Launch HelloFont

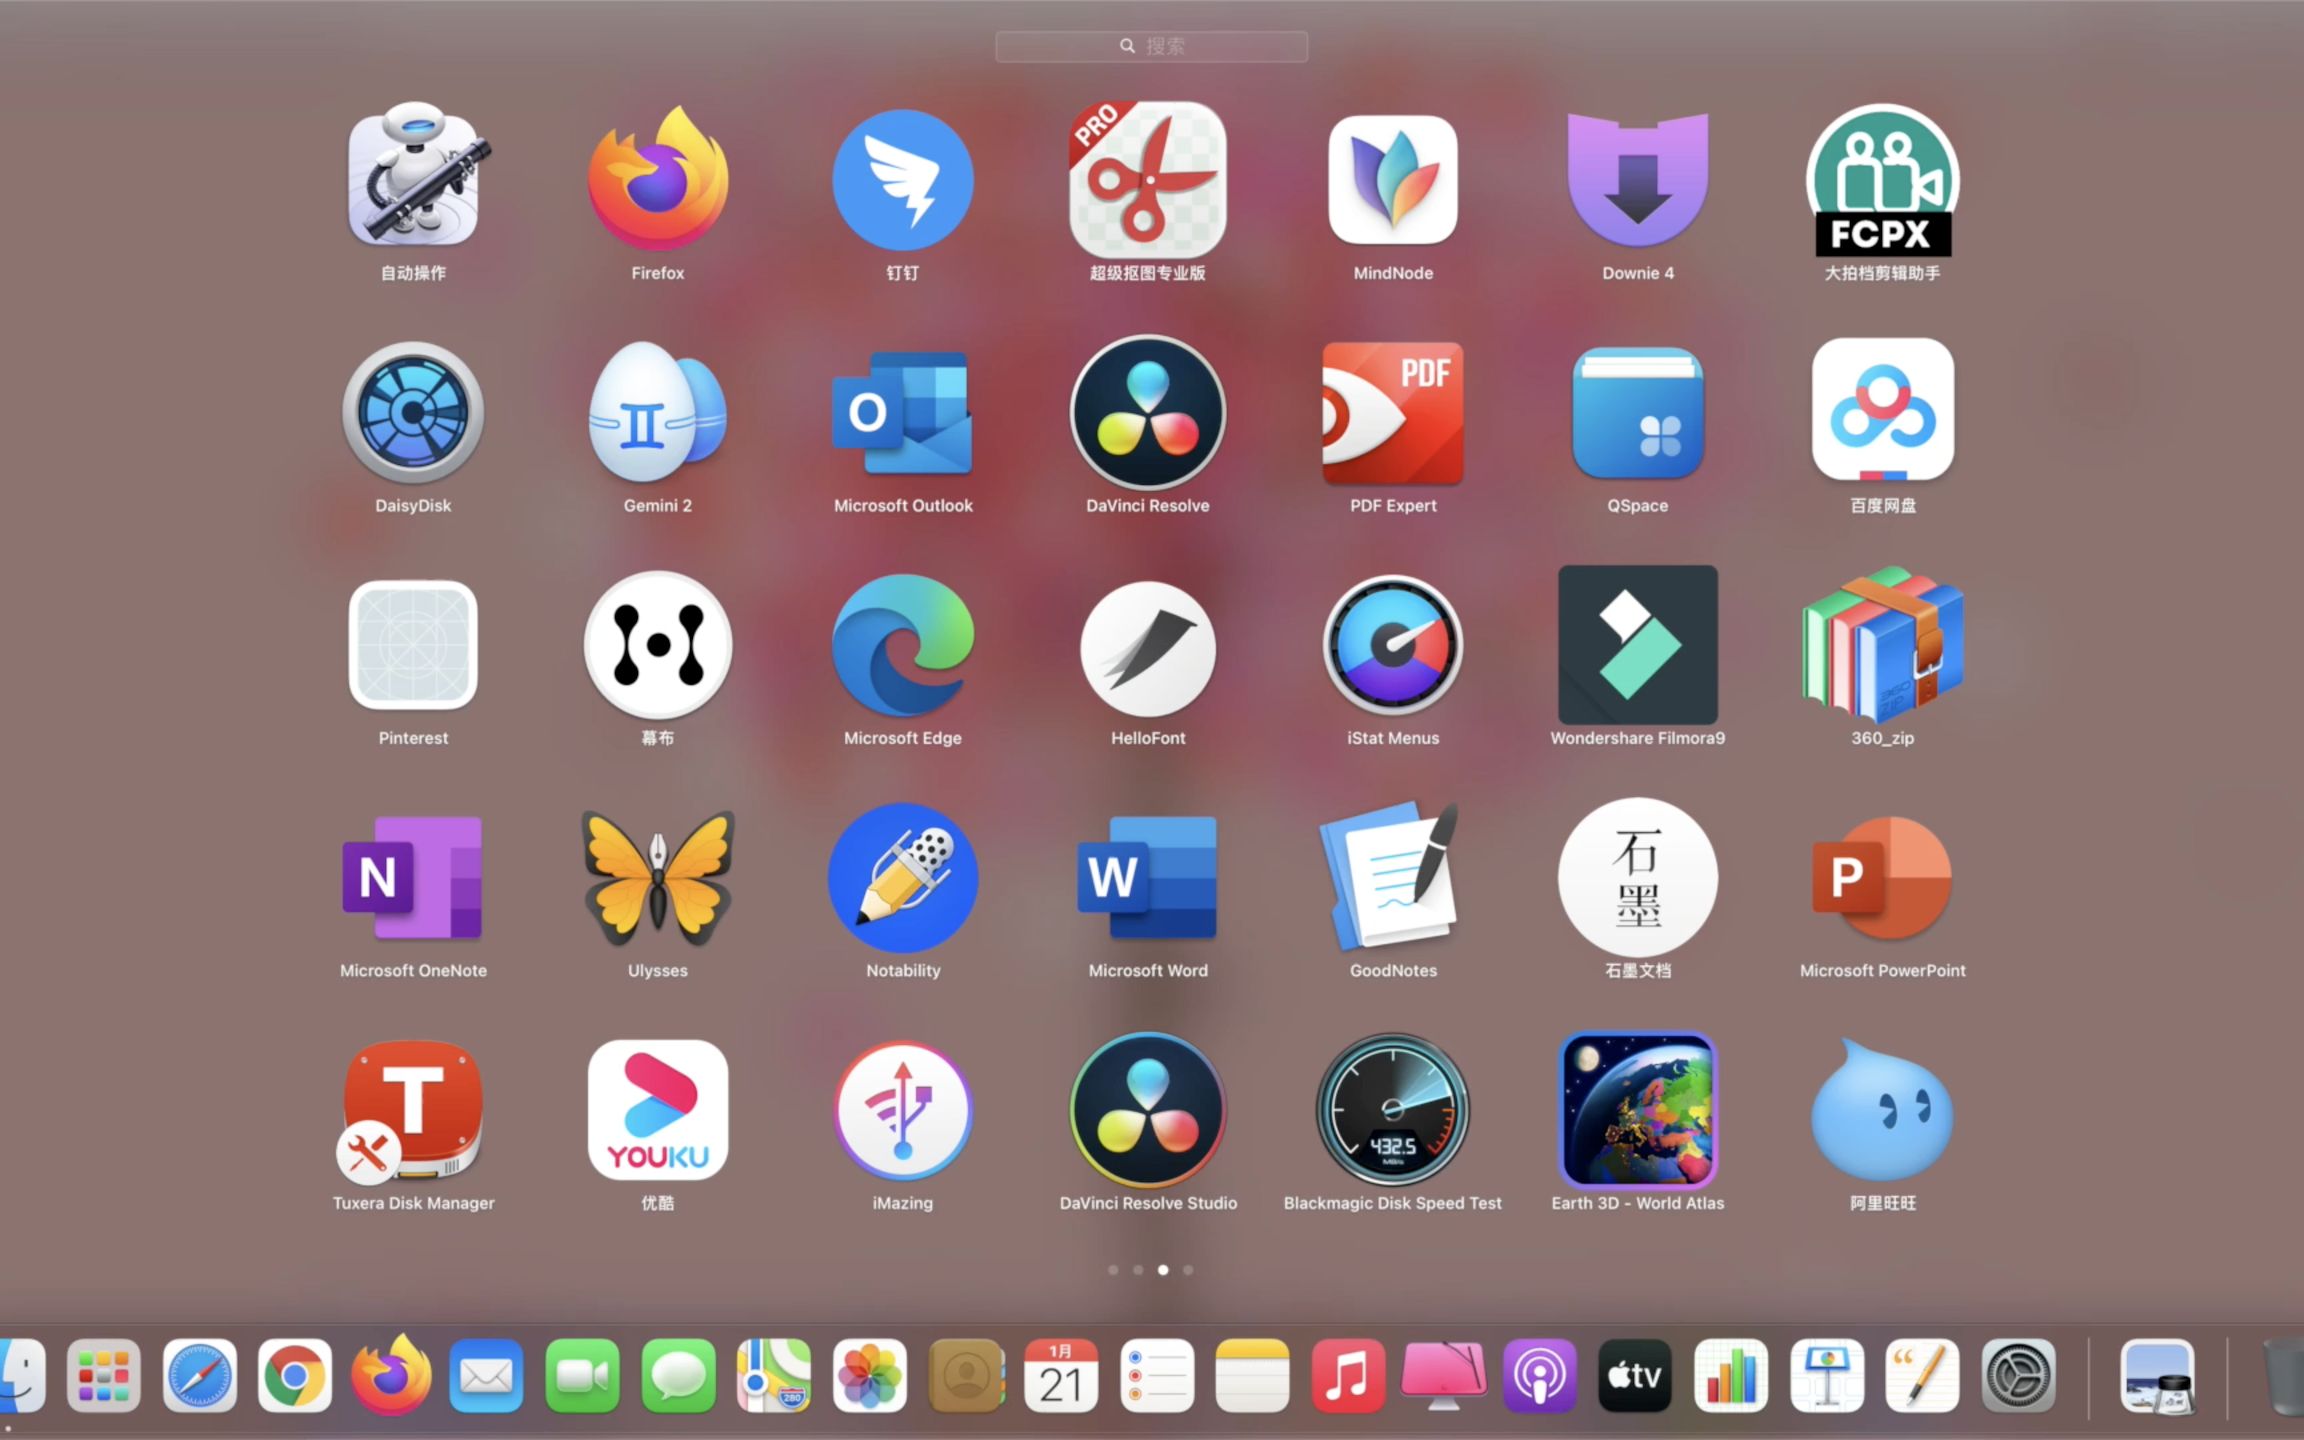(1148, 647)
